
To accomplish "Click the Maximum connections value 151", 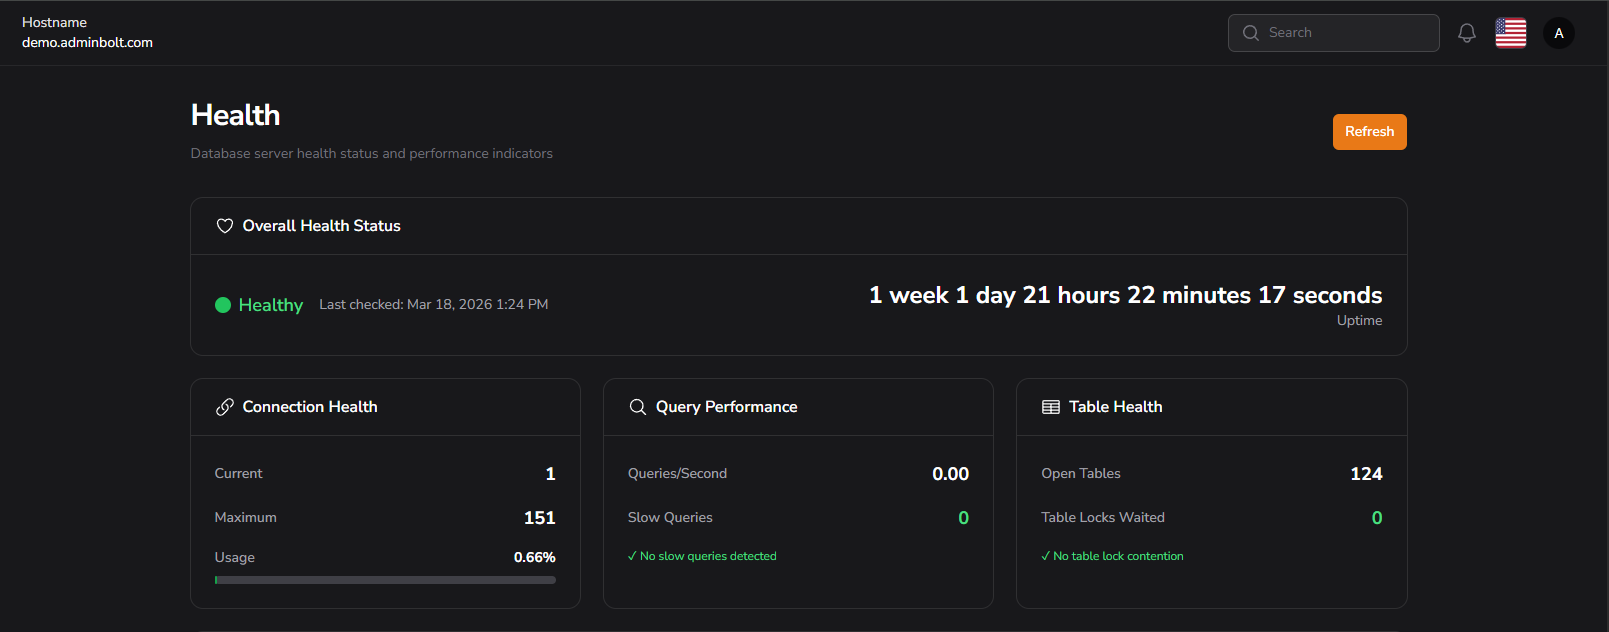I will pos(539,518).
